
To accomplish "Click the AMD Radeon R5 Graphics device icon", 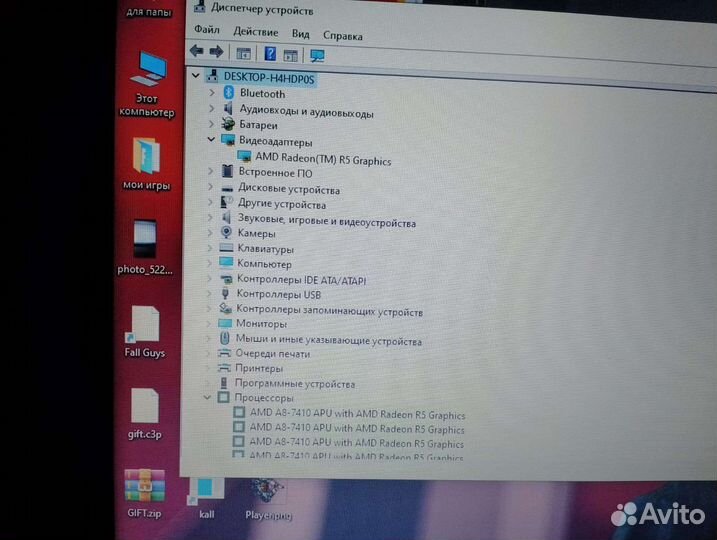I will click(245, 156).
